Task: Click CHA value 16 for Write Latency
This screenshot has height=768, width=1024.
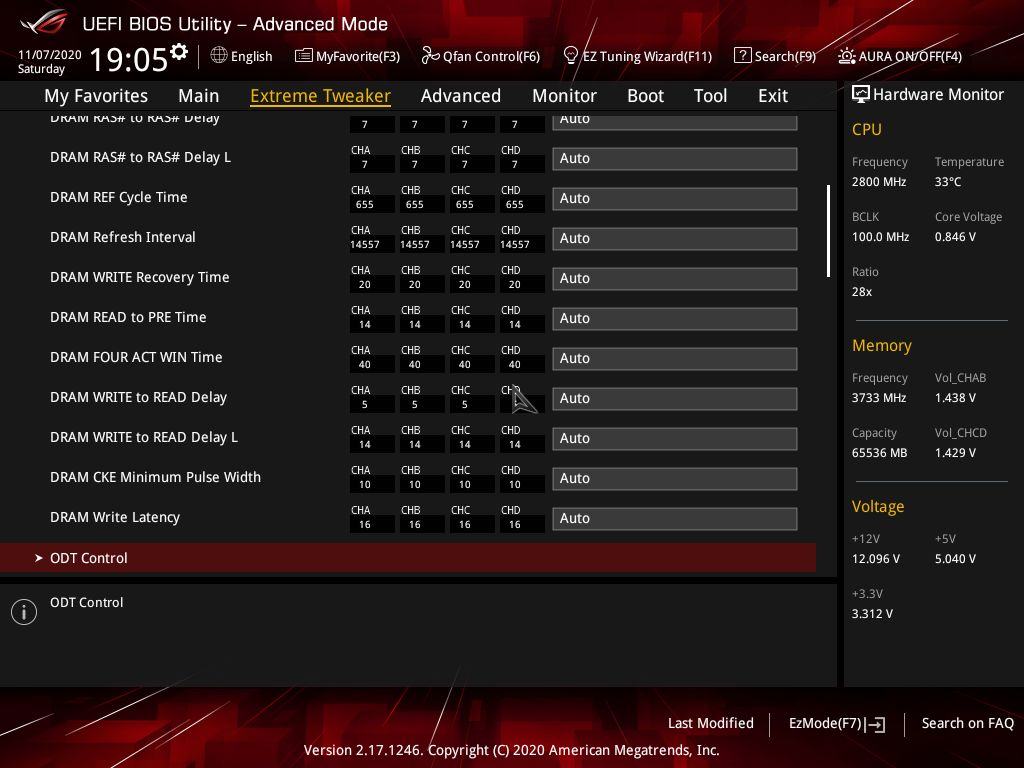Action: pos(364,524)
